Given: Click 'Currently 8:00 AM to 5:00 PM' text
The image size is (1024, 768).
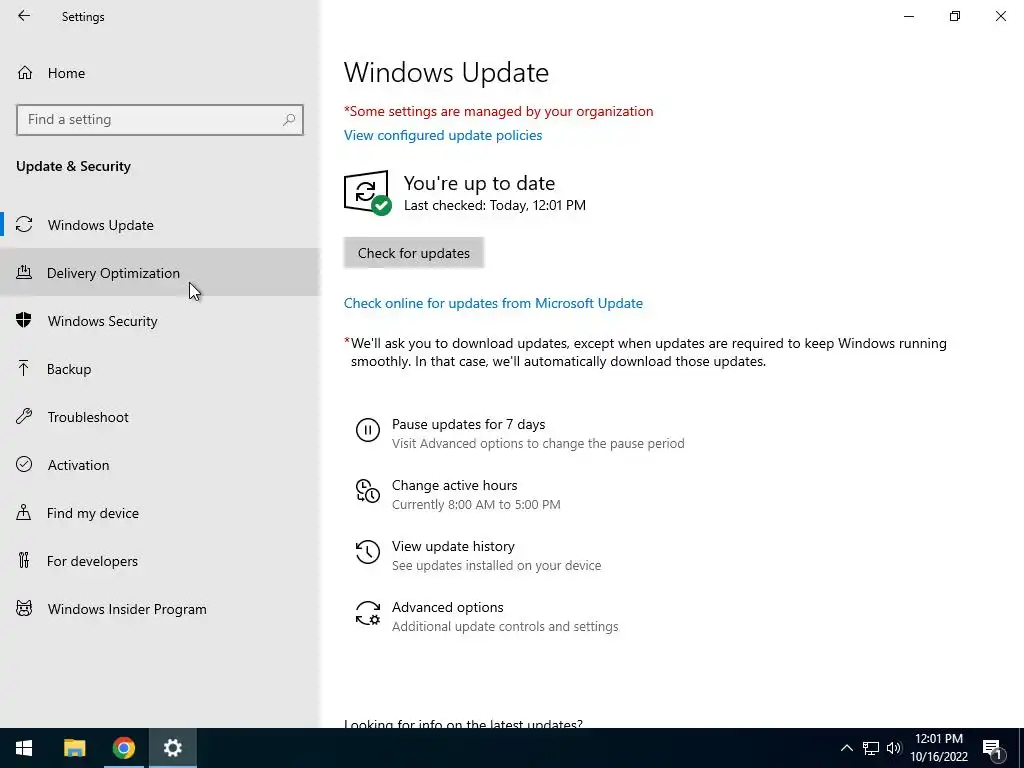Looking at the screenshot, I should (476, 504).
